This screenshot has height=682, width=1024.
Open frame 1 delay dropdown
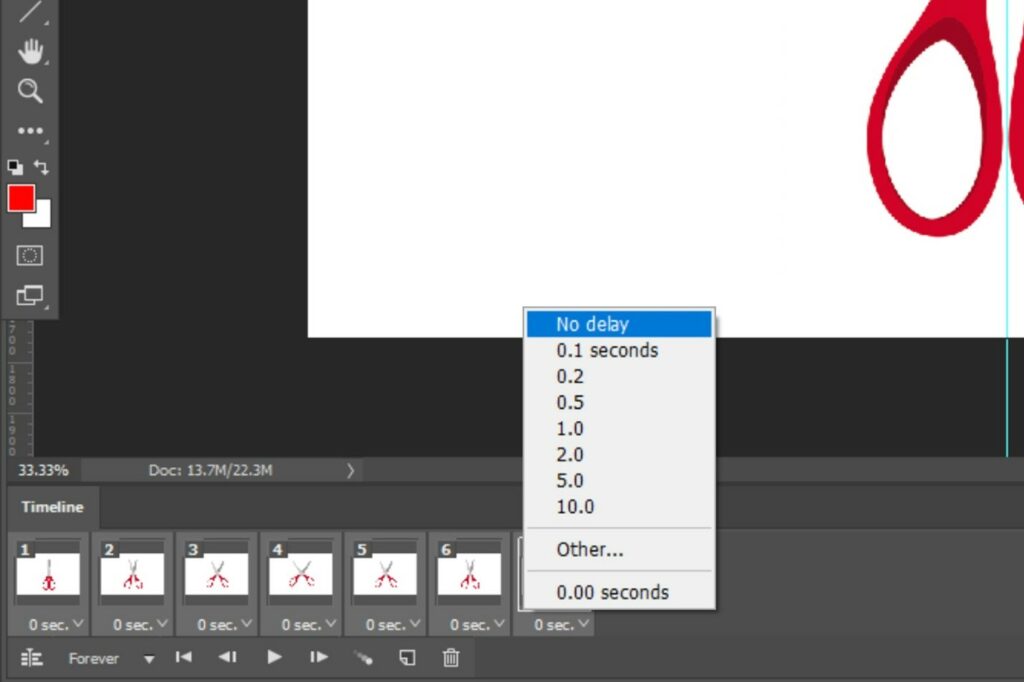pyautogui.click(x=49, y=625)
